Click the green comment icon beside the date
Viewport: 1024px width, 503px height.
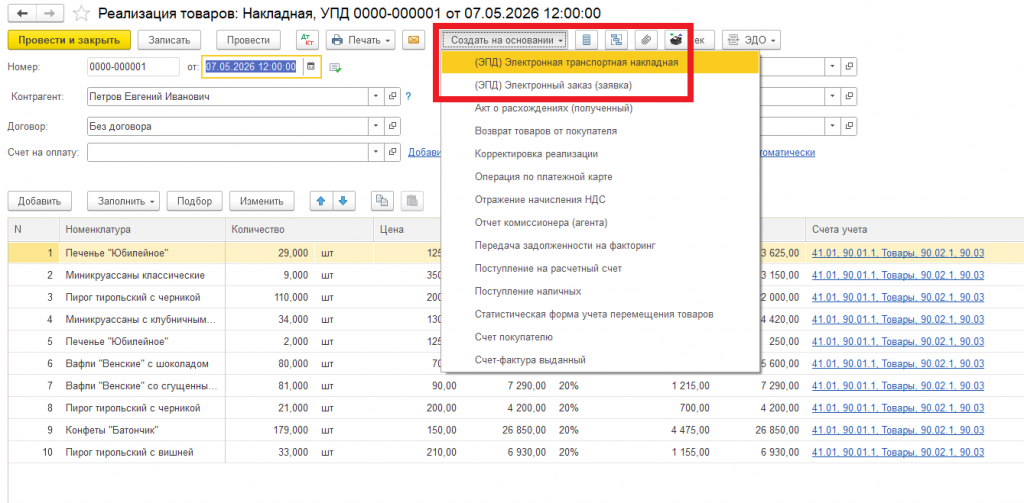click(336, 67)
